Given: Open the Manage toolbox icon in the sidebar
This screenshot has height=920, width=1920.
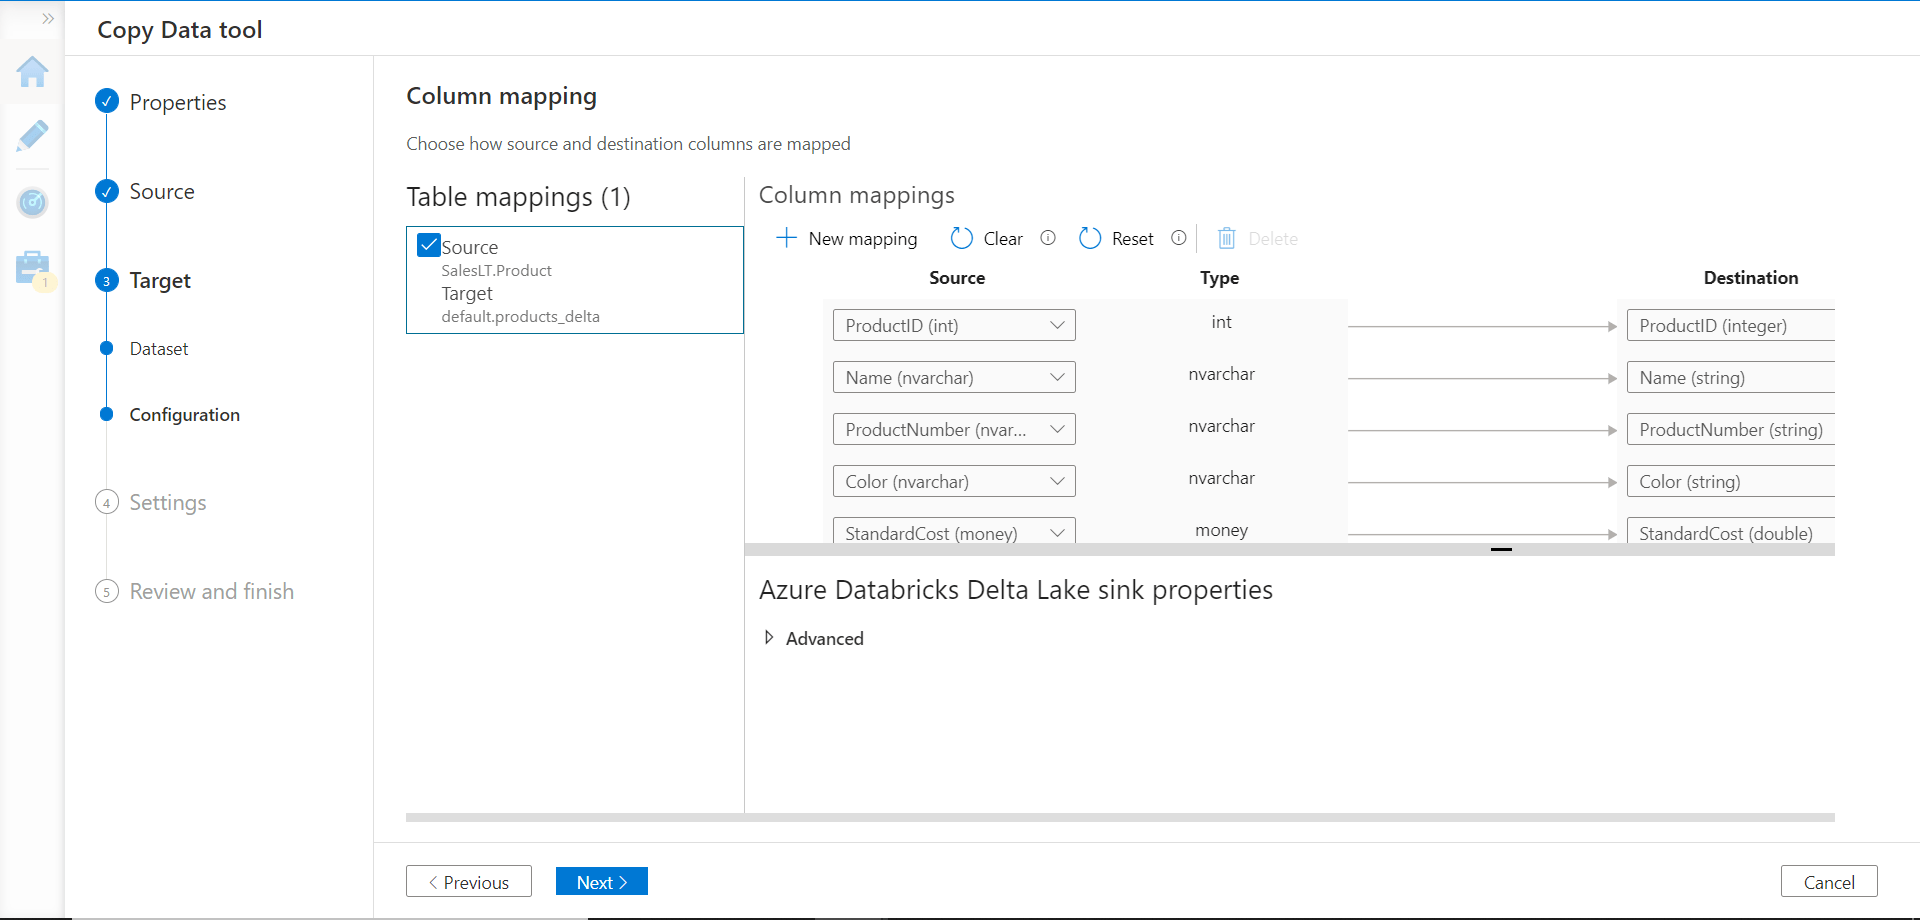Looking at the screenshot, I should [x=33, y=268].
